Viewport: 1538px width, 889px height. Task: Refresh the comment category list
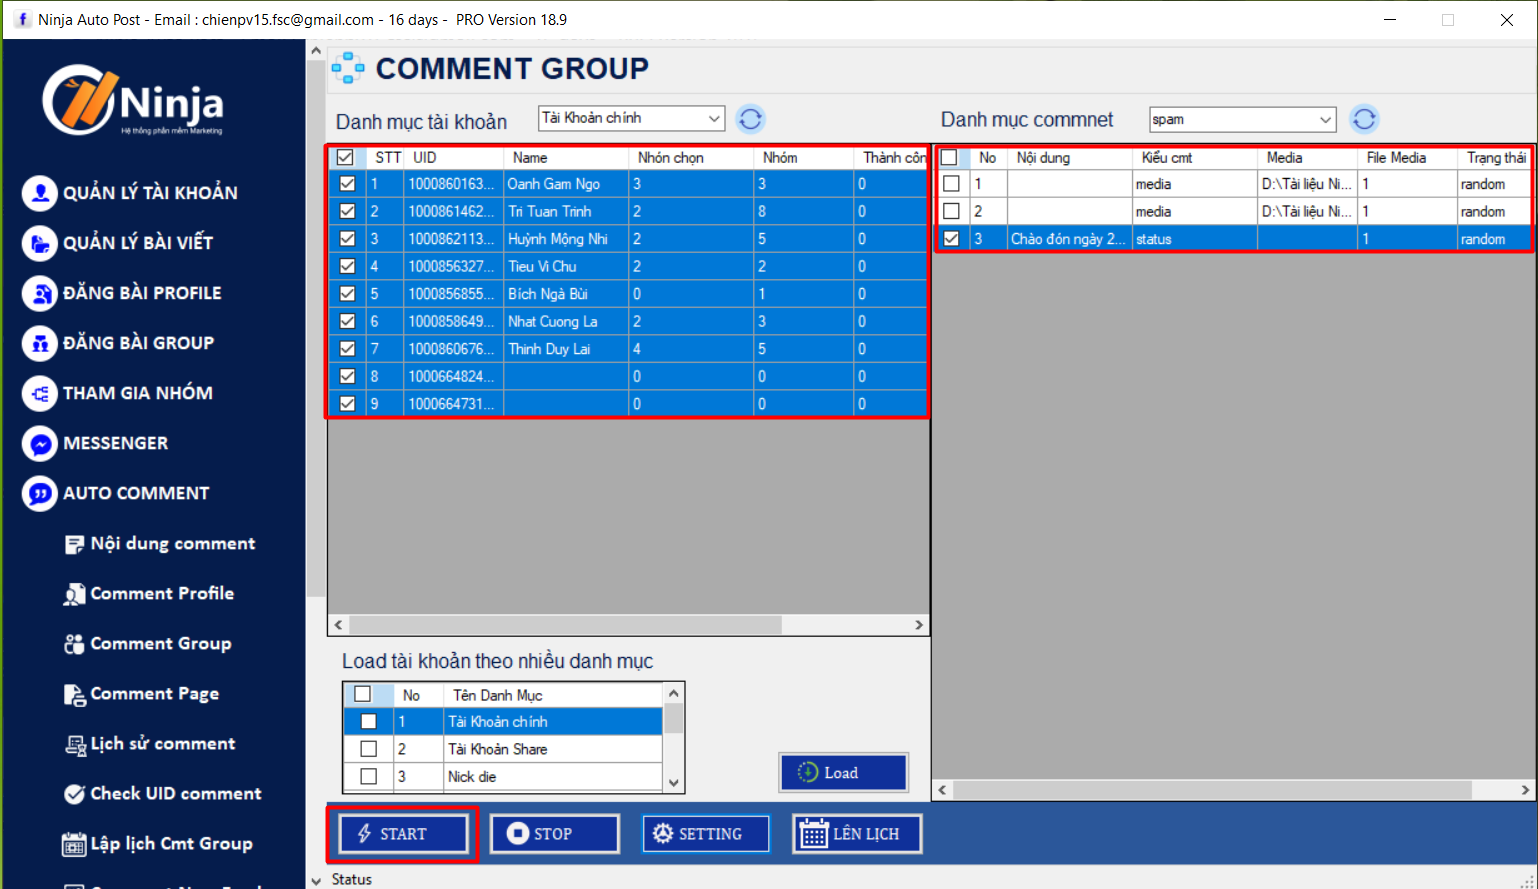[1364, 119]
